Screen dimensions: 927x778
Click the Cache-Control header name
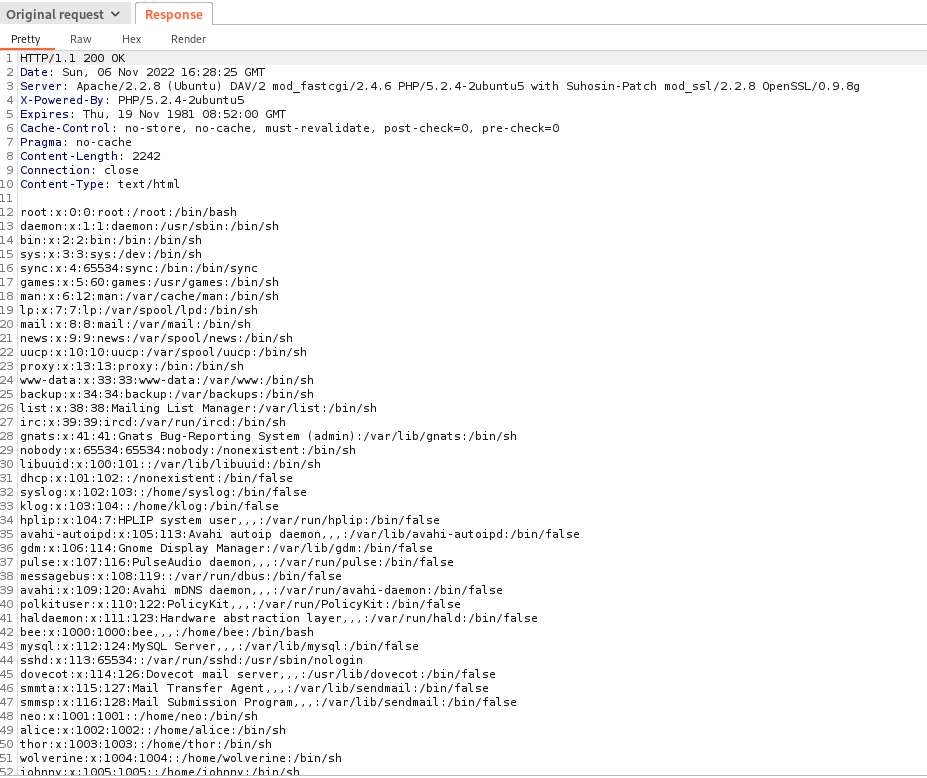65,128
